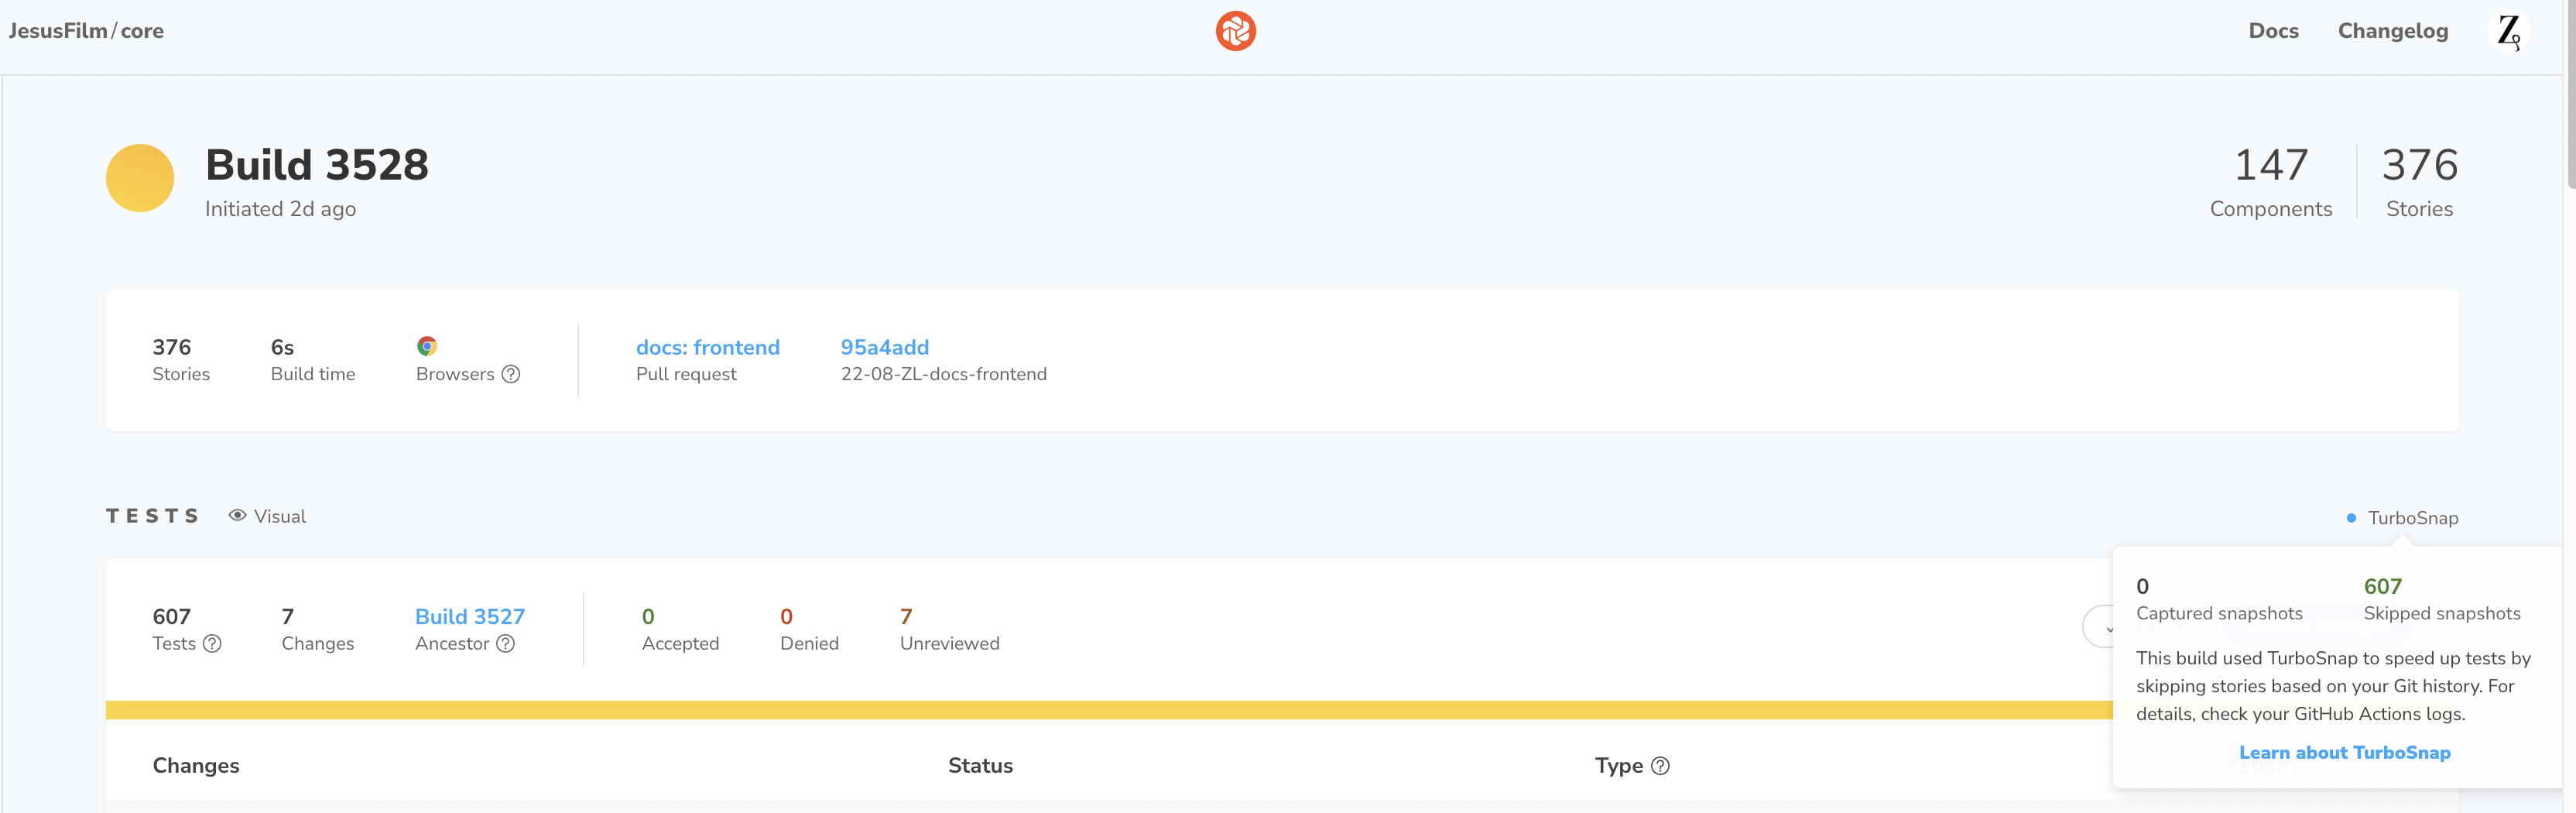Click help icon next to Ancestor
The width and height of the screenshot is (2576, 813).
506,644
